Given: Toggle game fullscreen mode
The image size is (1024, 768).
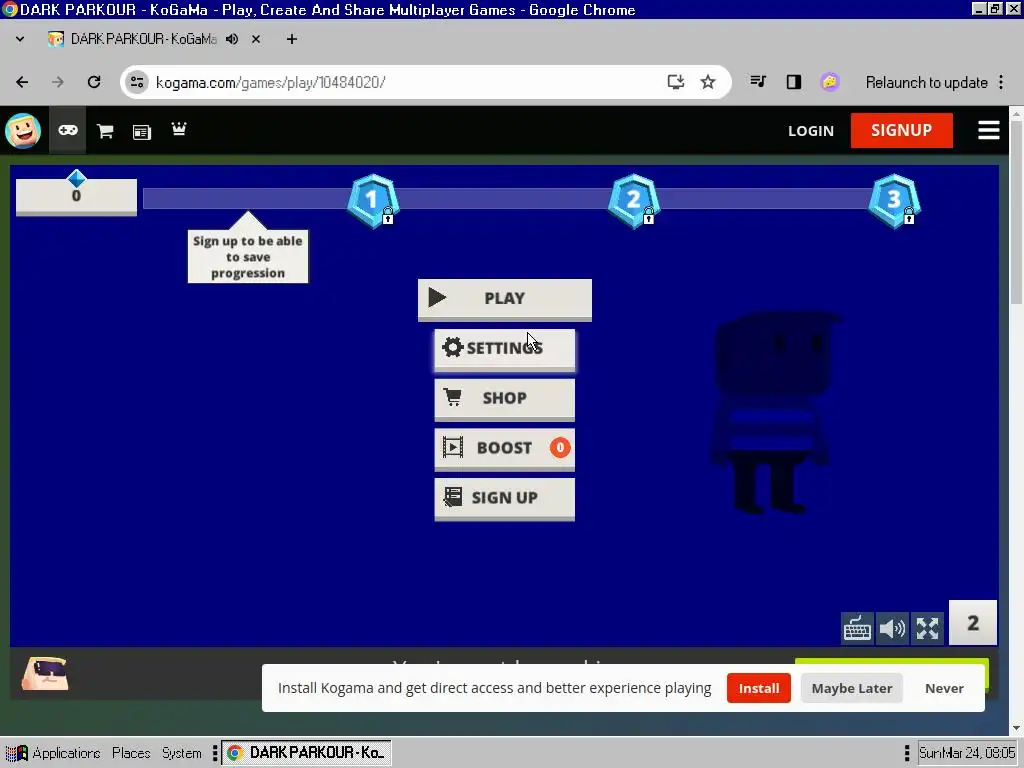Looking at the screenshot, I should click(927, 629).
